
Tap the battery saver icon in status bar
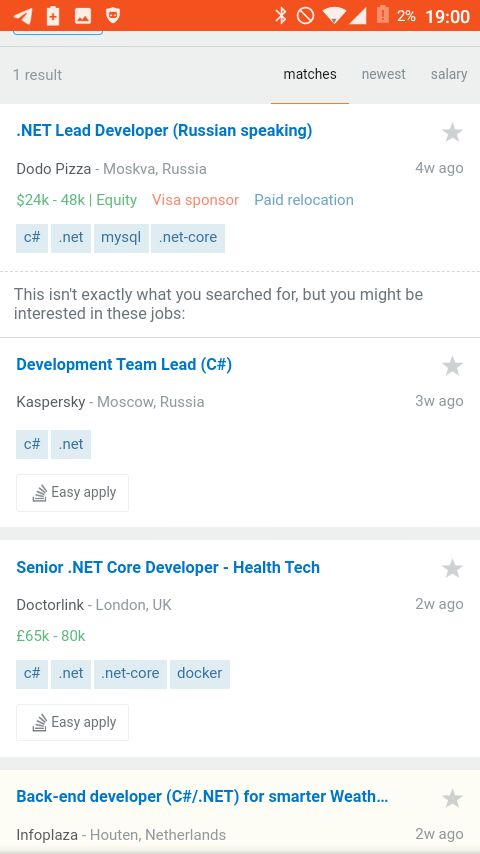[x=53, y=16]
